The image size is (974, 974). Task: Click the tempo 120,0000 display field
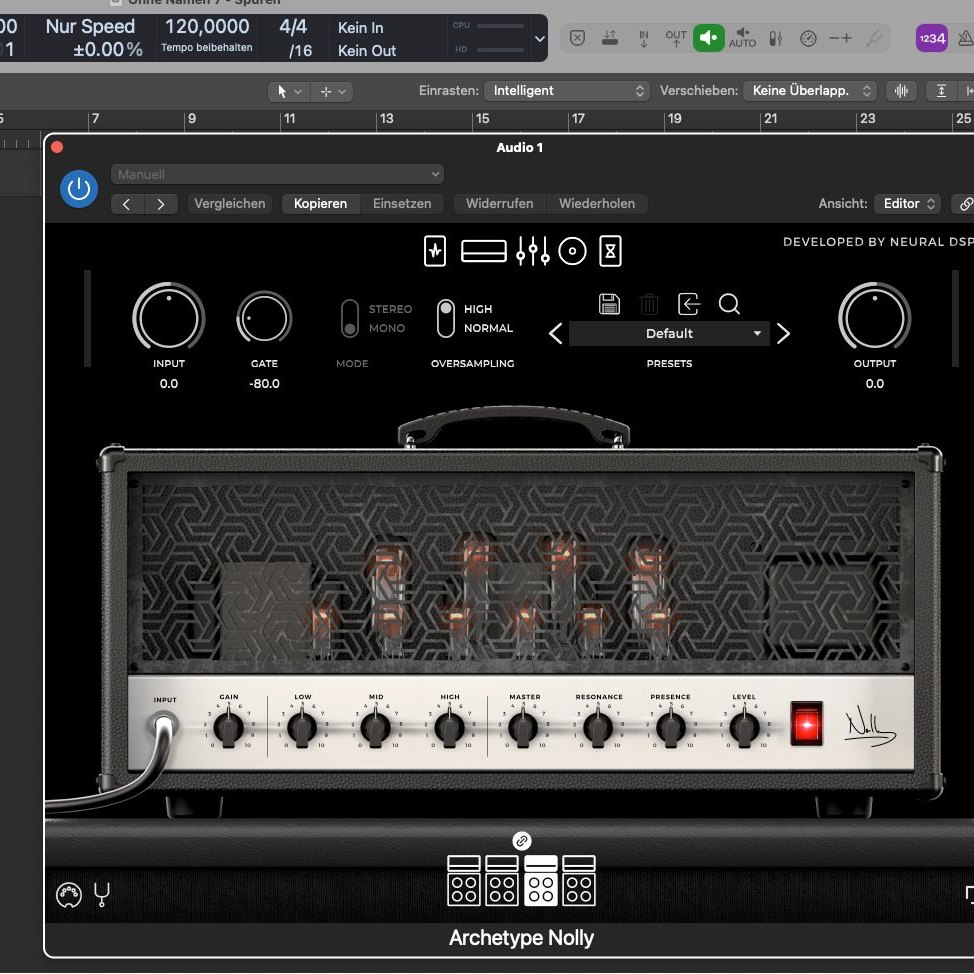tap(207, 28)
